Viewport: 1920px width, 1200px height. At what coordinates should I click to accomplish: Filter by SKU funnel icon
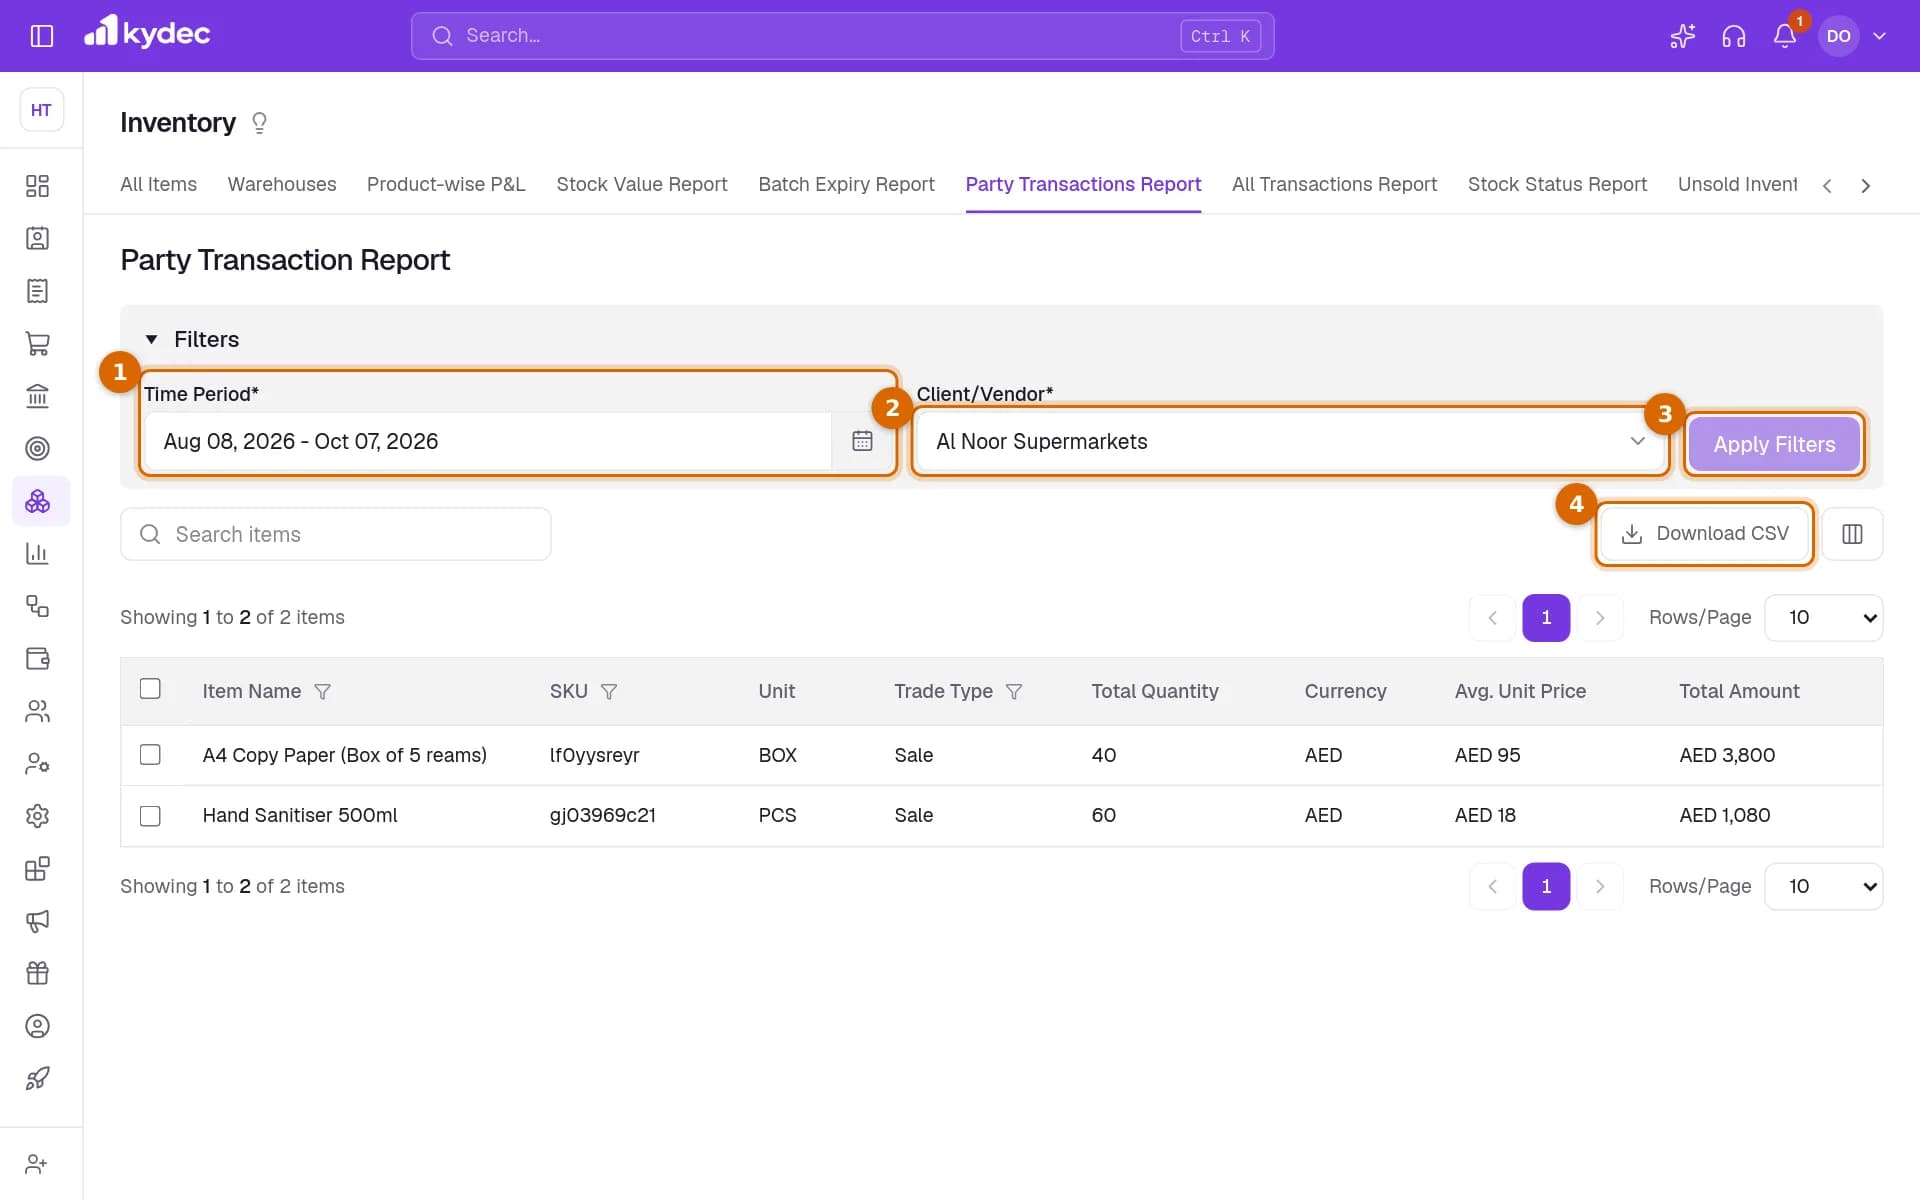pos(608,691)
